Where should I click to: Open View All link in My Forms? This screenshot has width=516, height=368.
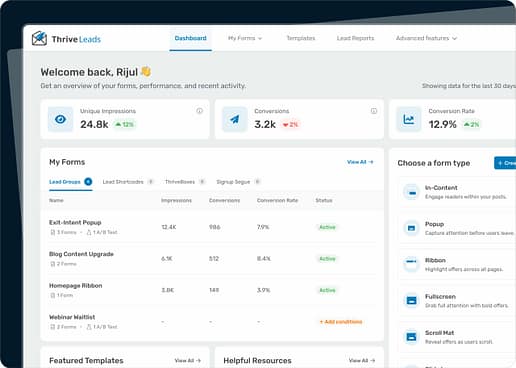(360, 162)
